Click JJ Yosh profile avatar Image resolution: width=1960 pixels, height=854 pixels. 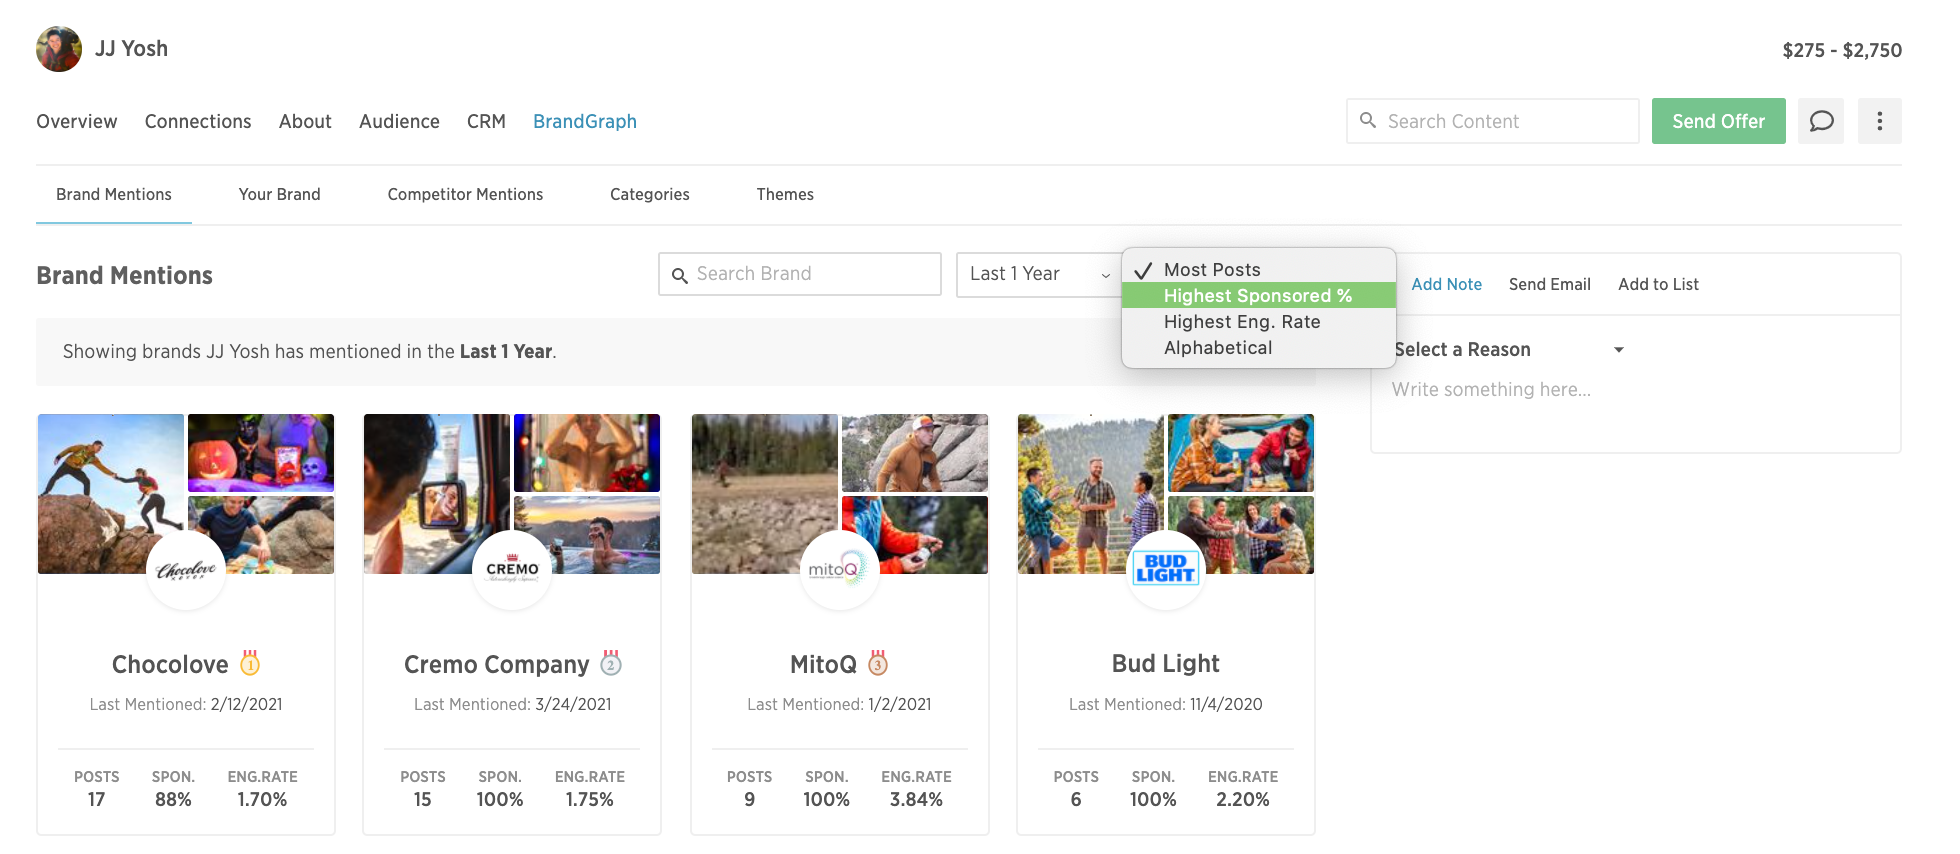pyautogui.click(x=59, y=49)
